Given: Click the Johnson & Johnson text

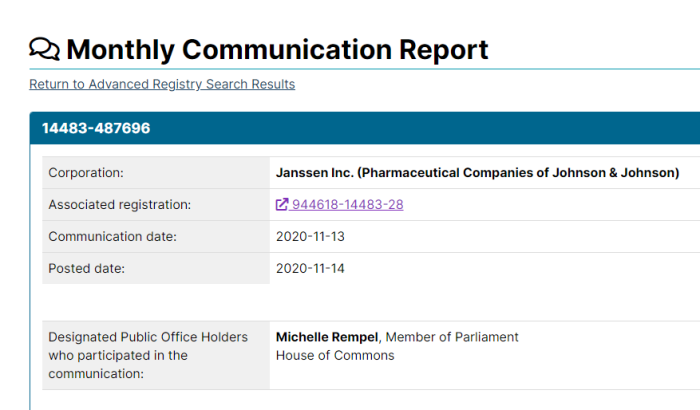Looking at the screenshot, I should pyautogui.click(x=614, y=173).
